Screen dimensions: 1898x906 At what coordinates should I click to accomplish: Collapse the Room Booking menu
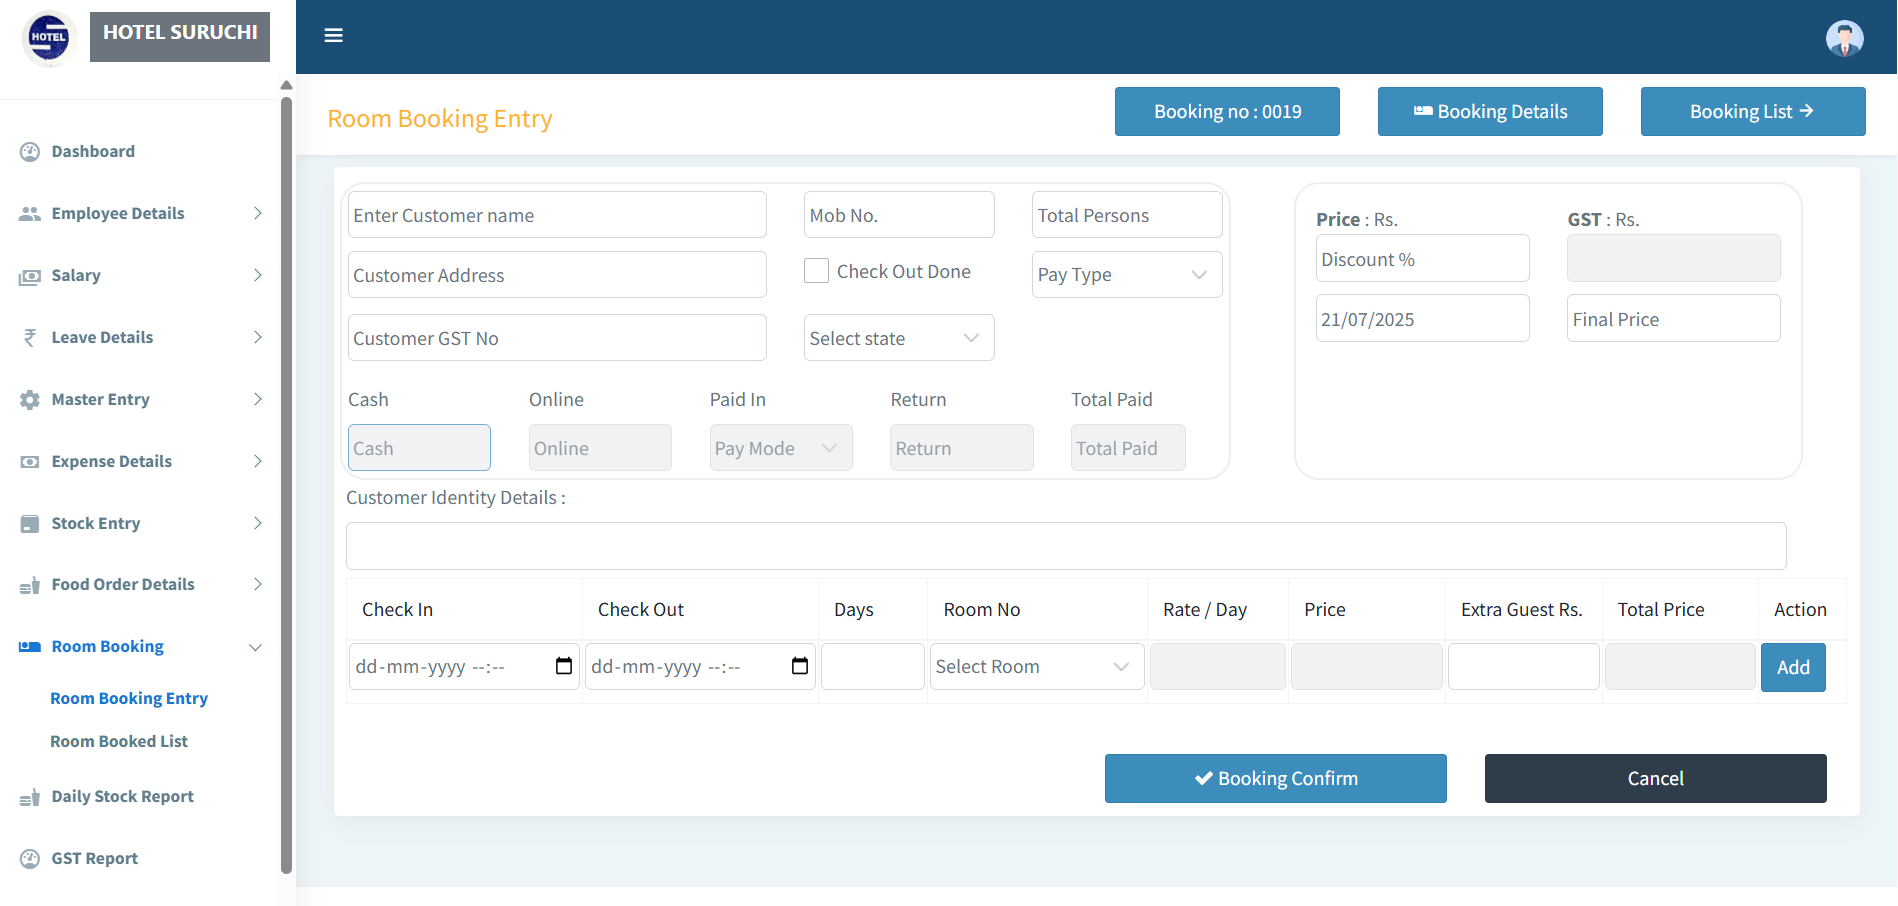pyautogui.click(x=140, y=647)
